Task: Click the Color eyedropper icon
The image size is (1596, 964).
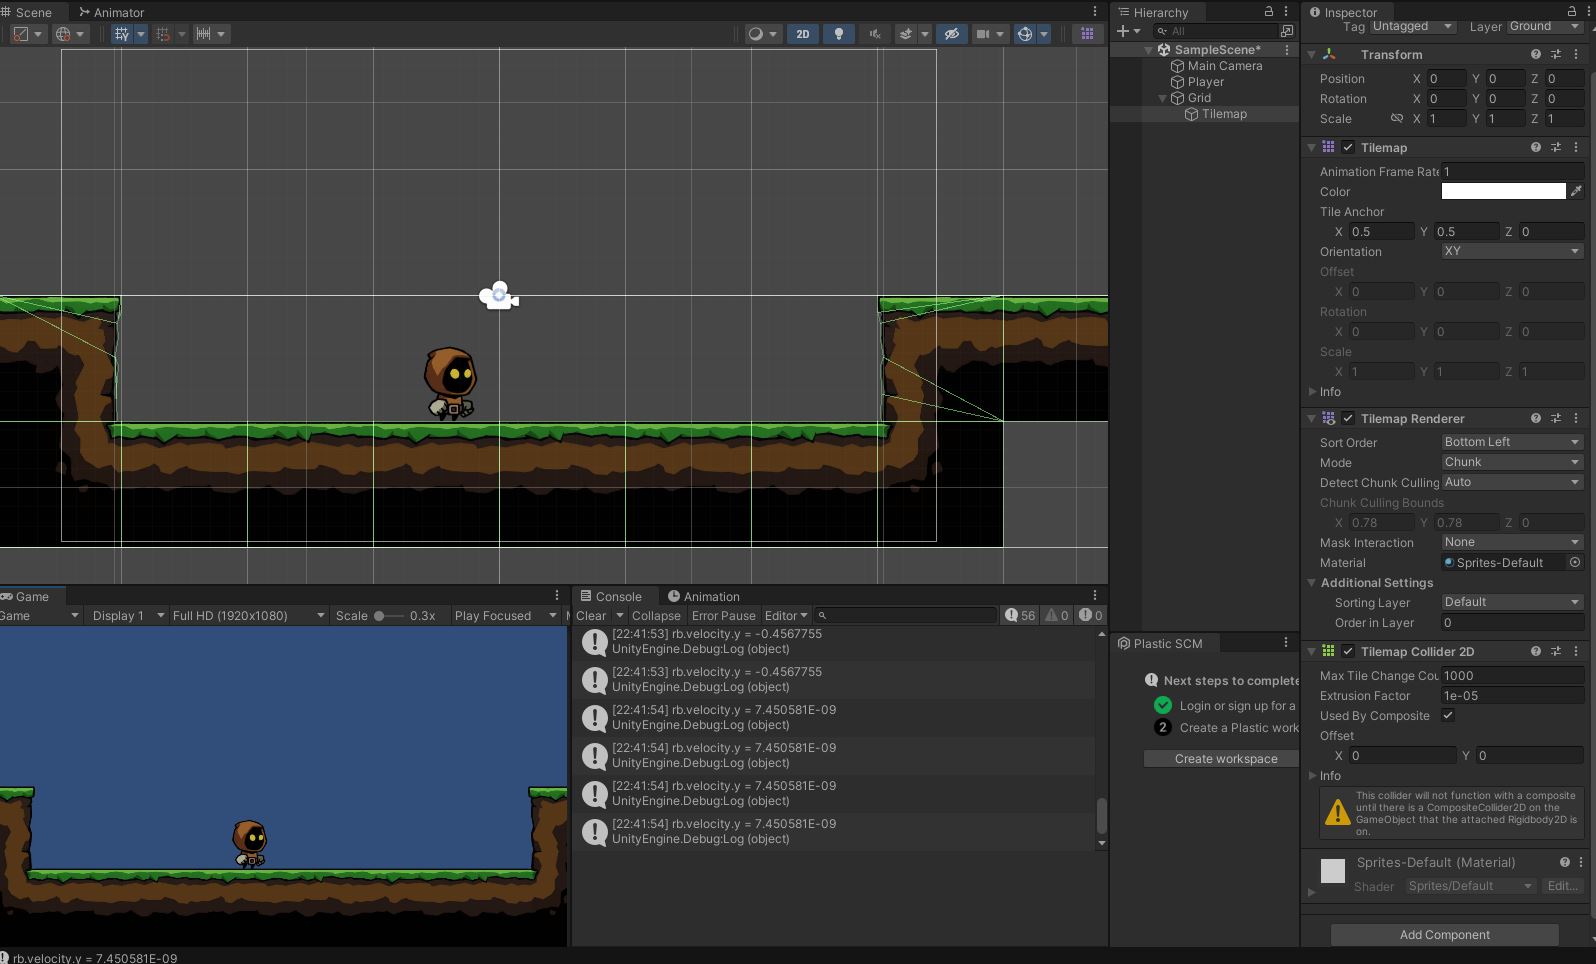Action: [1577, 191]
